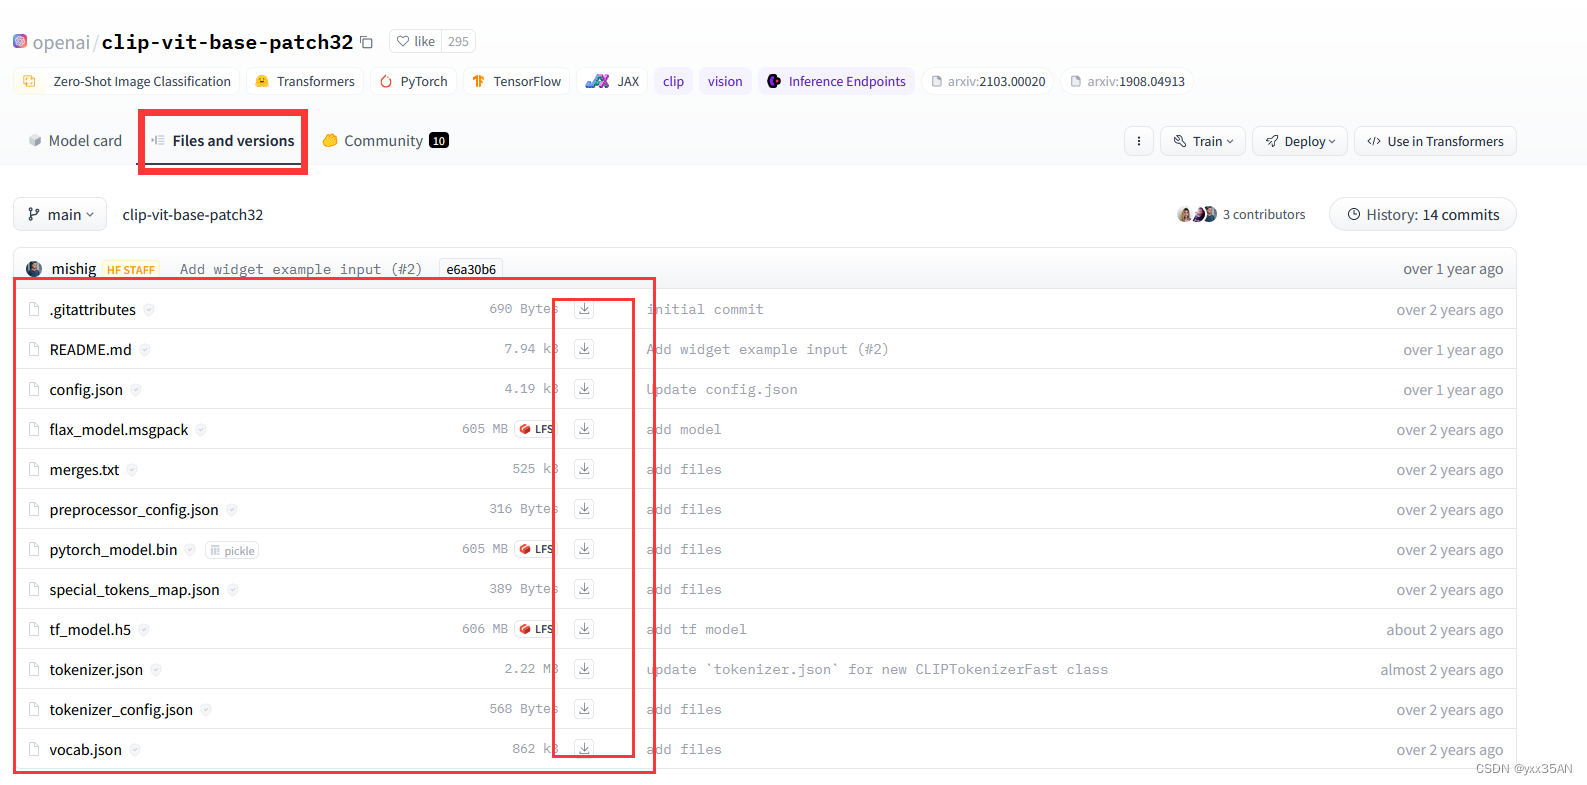Image resolution: width=1587 pixels, height=785 pixels.
Task: Click the security badge next to README.md
Action: pyautogui.click(x=145, y=350)
